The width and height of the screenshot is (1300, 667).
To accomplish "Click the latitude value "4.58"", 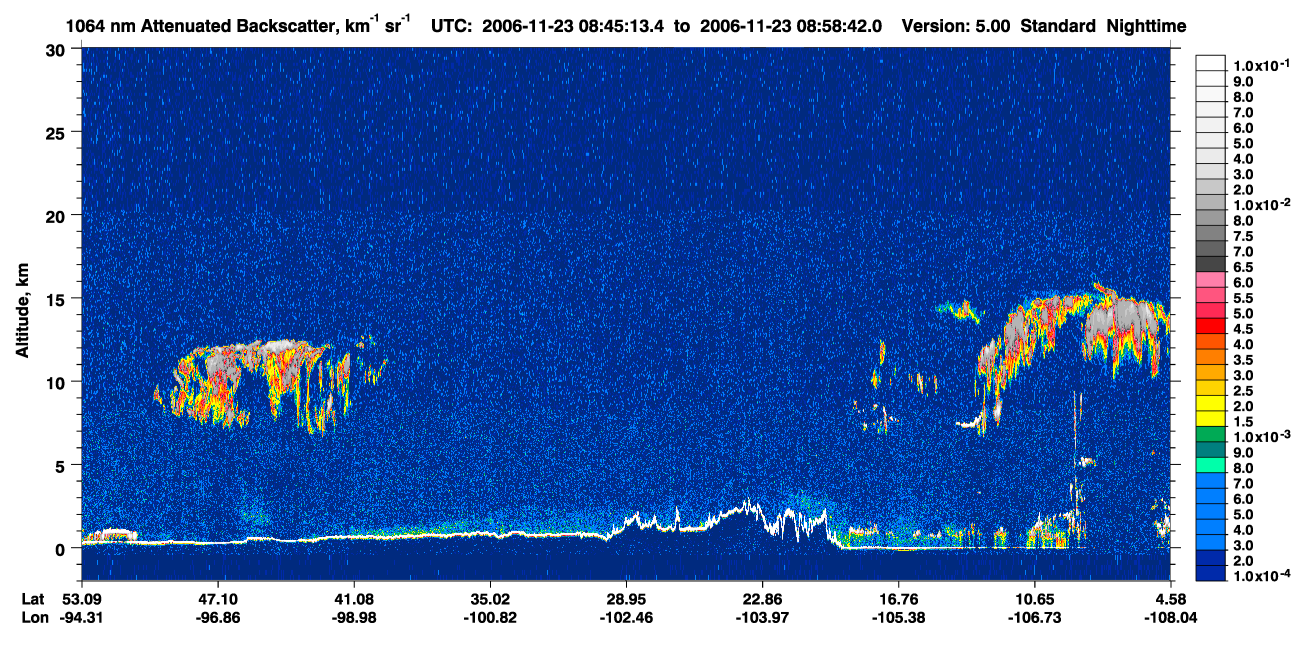I will (1171, 599).
